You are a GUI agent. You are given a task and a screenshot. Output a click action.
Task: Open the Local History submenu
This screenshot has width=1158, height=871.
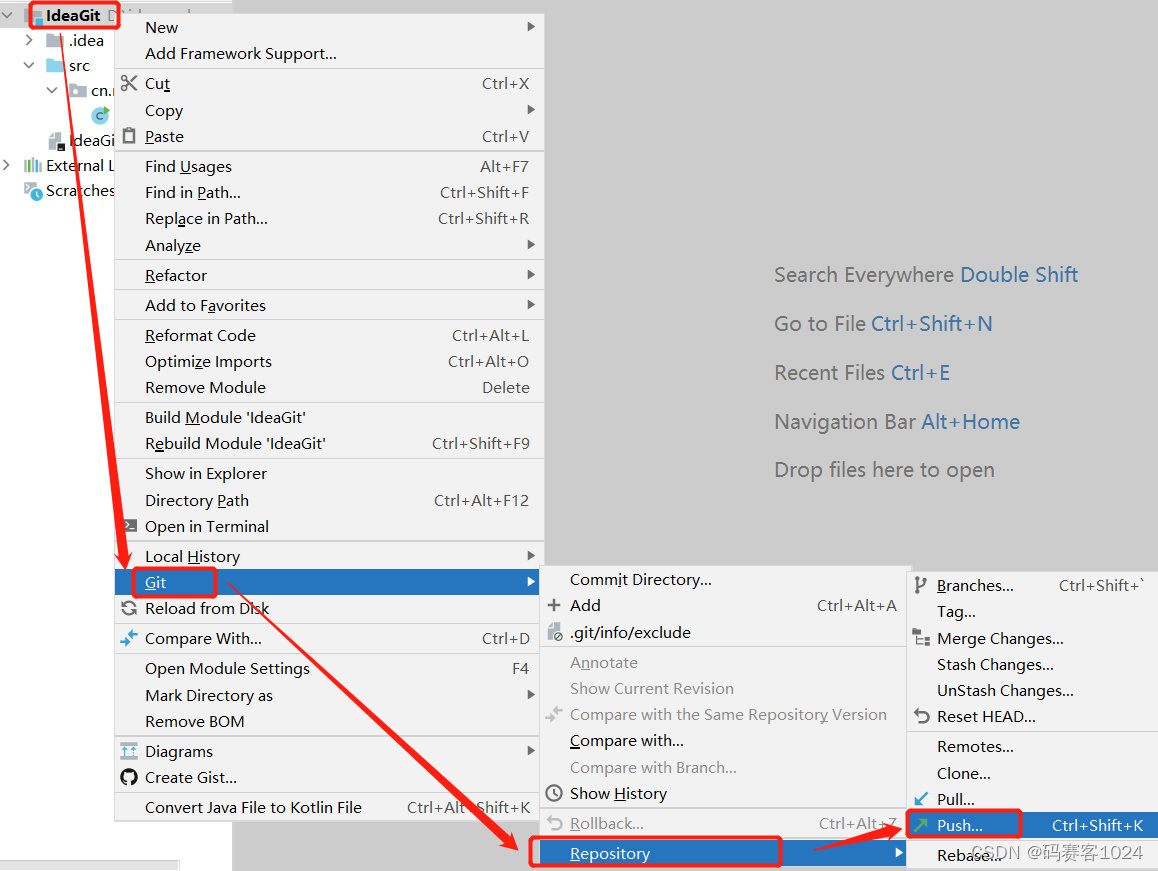tap(329, 556)
